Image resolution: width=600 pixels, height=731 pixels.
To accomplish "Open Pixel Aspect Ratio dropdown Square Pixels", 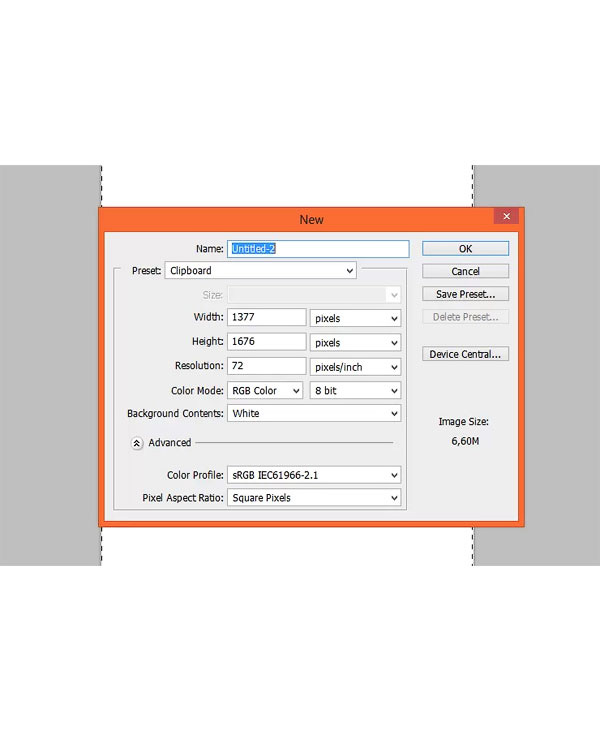I will click(x=314, y=497).
